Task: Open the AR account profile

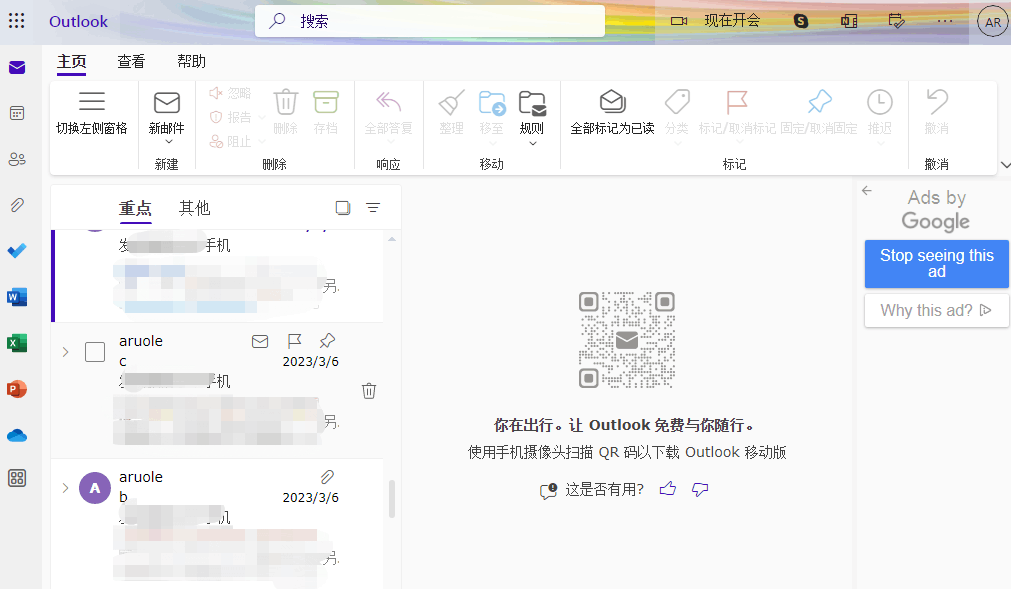Action: (x=993, y=22)
